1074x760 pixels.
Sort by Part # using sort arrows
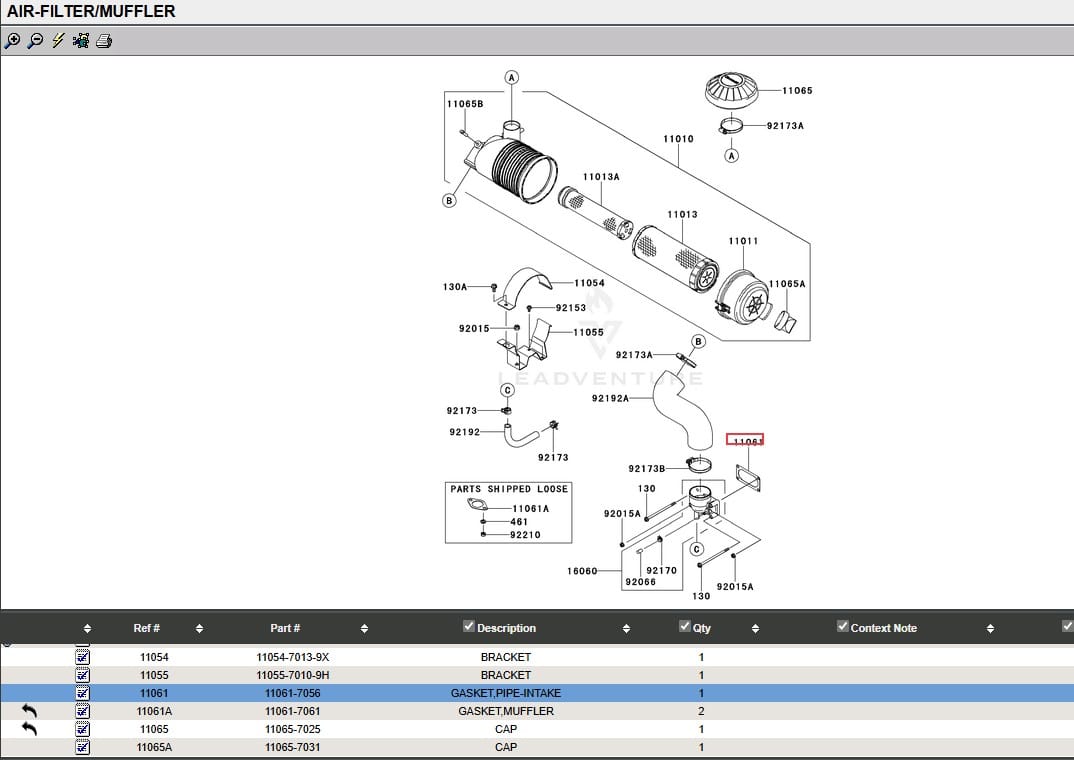pyautogui.click(x=364, y=629)
